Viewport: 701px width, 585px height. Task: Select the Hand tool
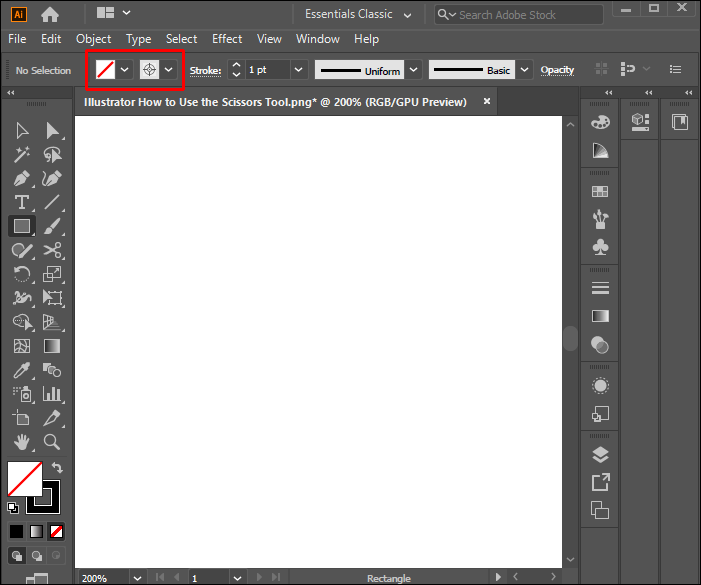[21, 441]
